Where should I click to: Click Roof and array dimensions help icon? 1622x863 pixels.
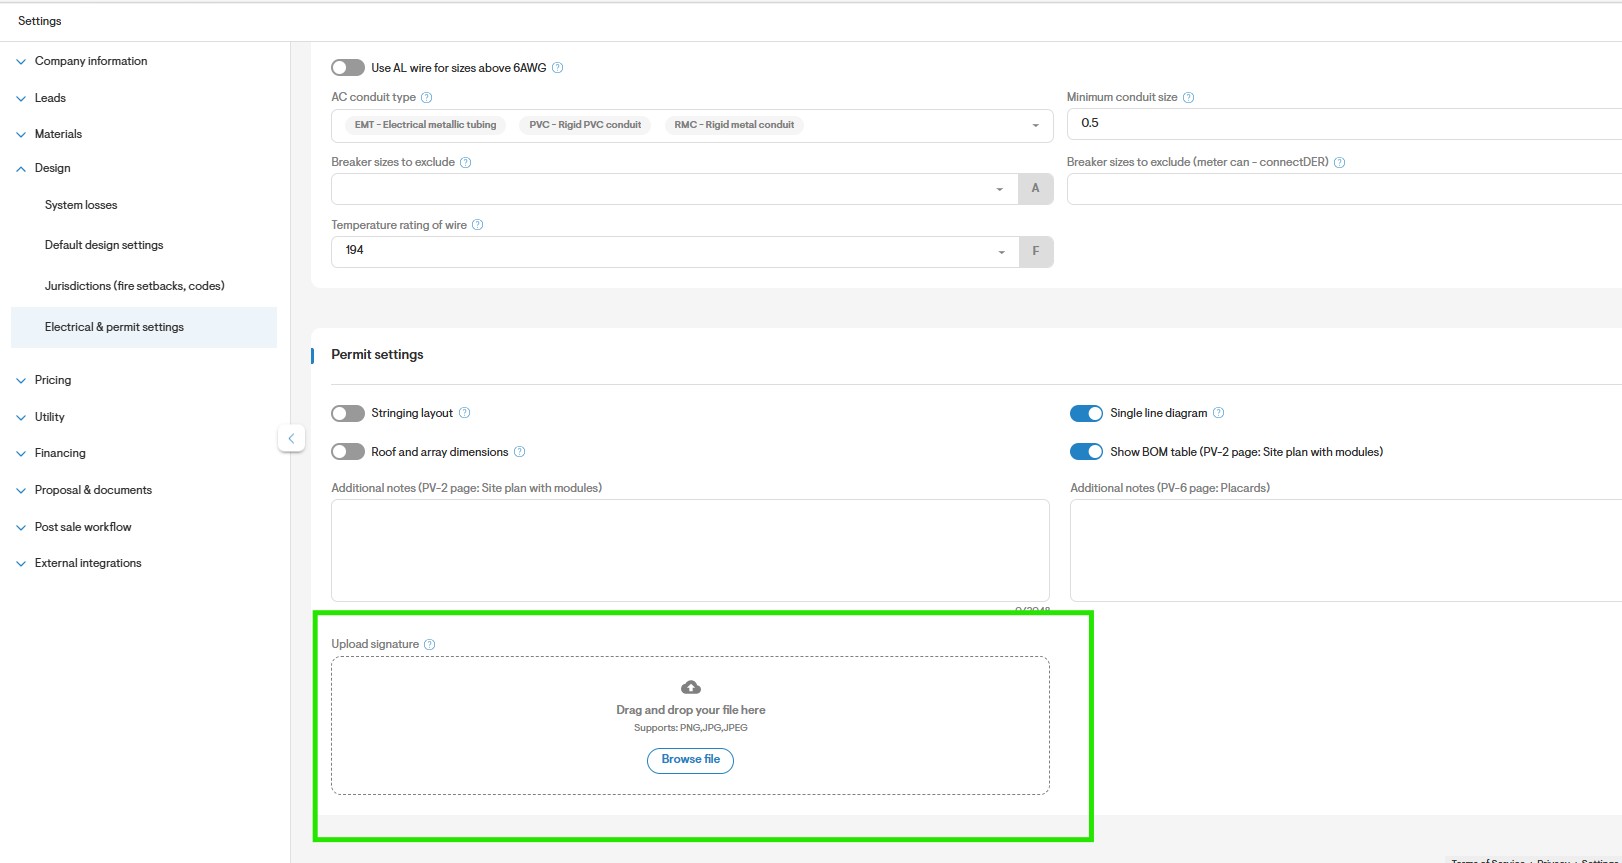(520, 452)
